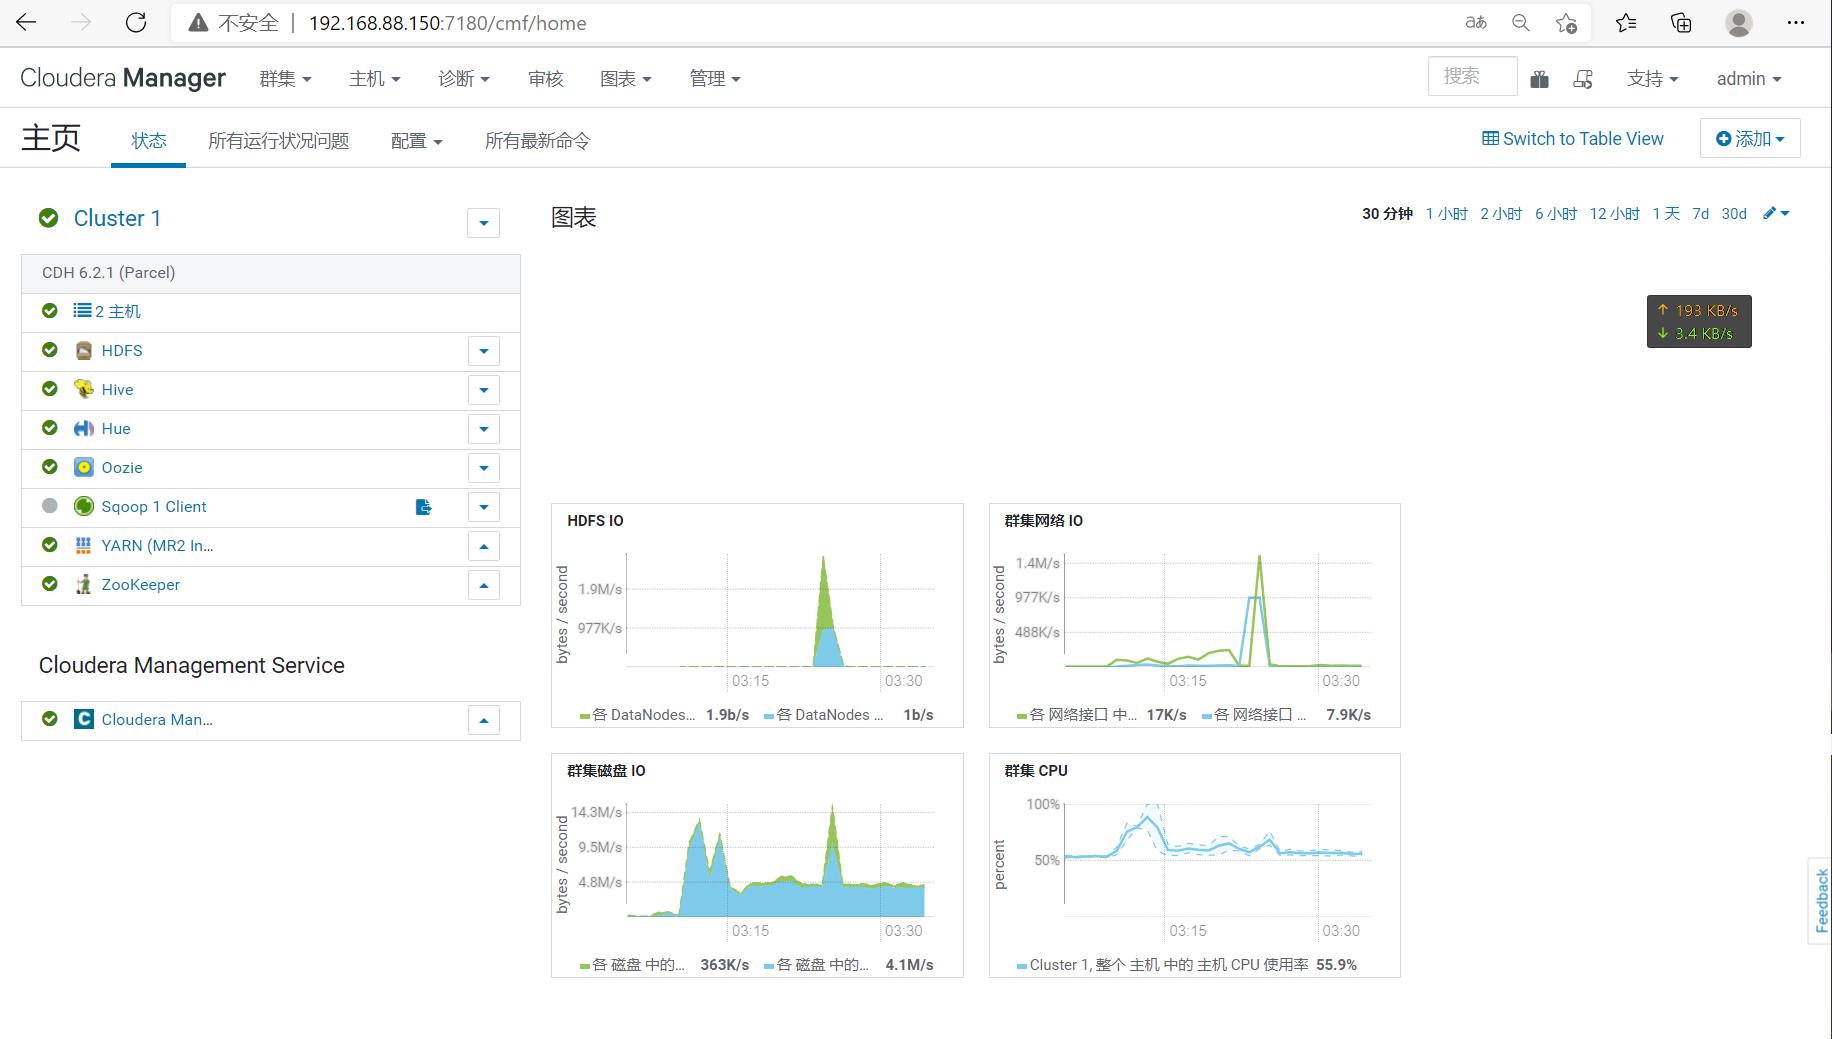Open the YARN (MR2 In... link
The width and height of the screenshot is (1832, 1039).
coord(157,545)
